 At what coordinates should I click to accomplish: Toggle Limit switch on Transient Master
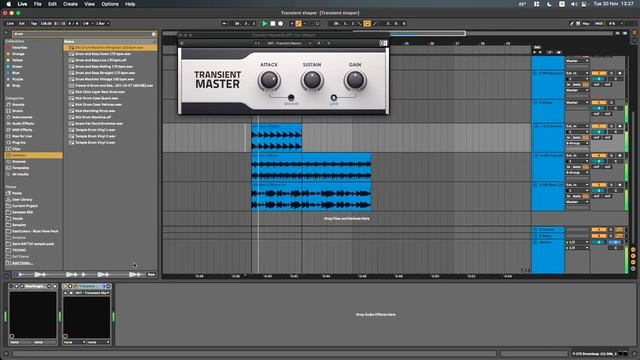[333, 98]
